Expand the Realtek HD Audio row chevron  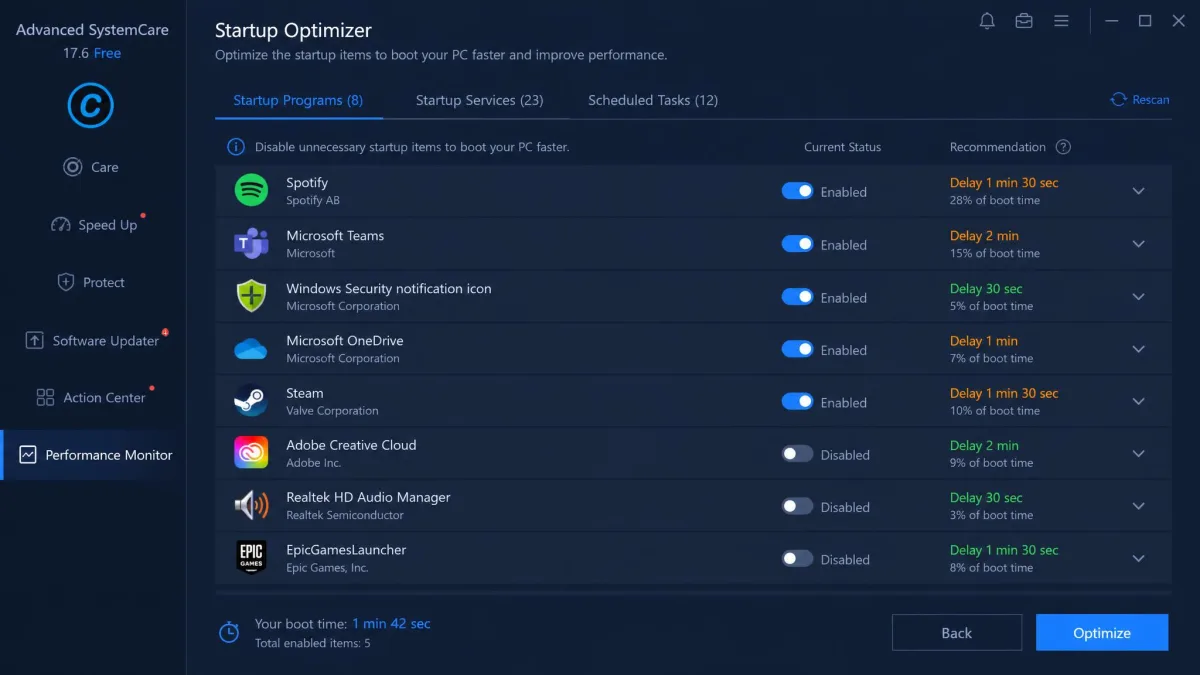coord(1138,506)
